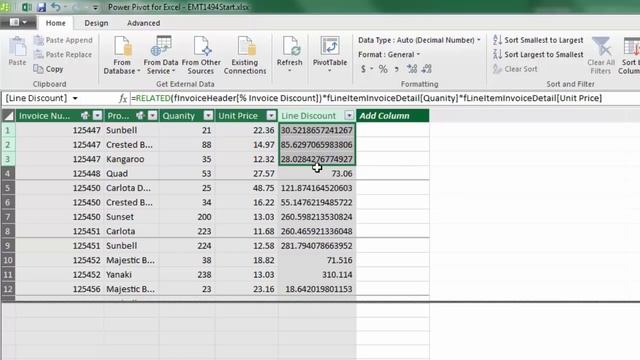This screenshot has width=640, height=360.
Task: Click invoice cell 125448
Action: click(60, 173)
